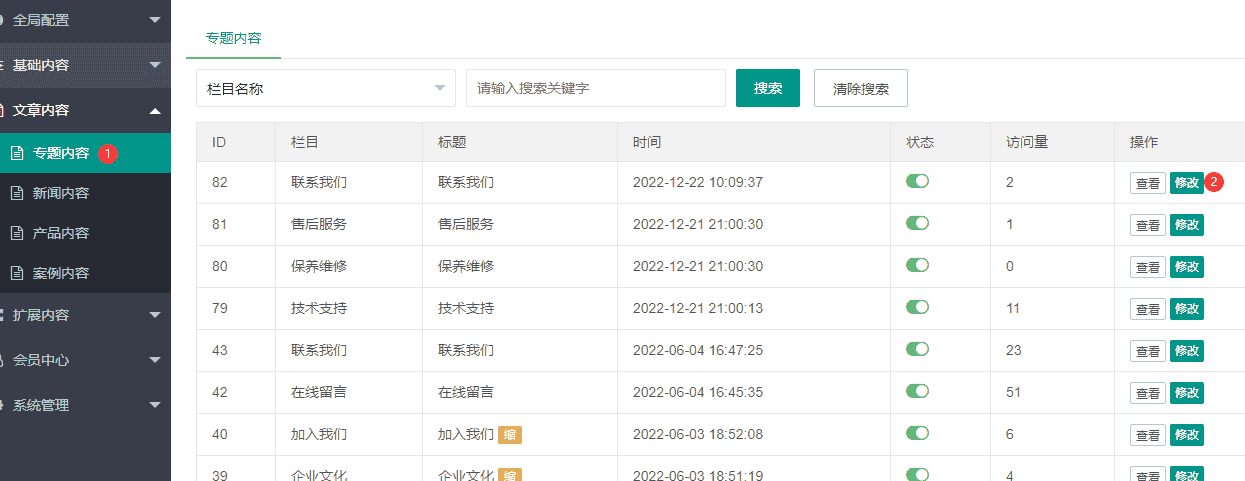Click 修改 for ID 42 row

point(1187,393)
